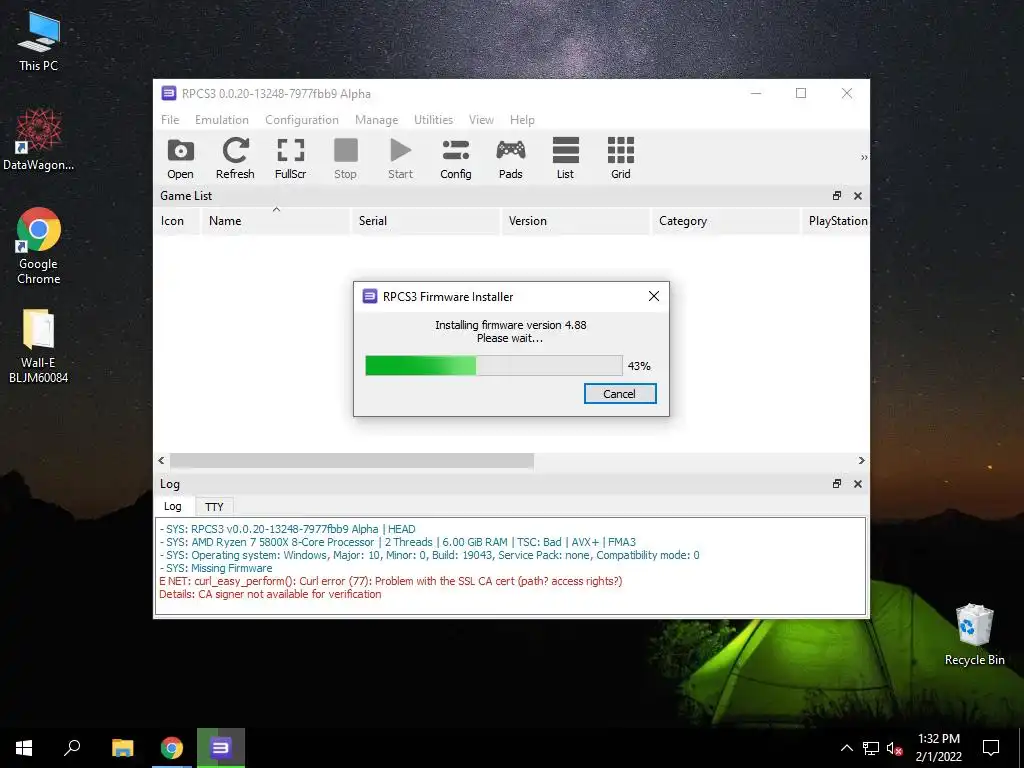Screen dimensions: 1024x768
Task: Click the 'CA signer not available' log line
Action: click(270, 594)
